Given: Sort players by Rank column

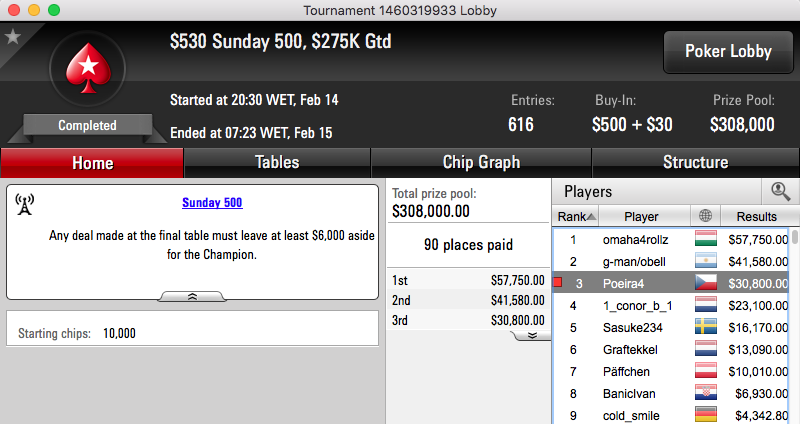Looking at the screenshot, I should pos(576,216).
